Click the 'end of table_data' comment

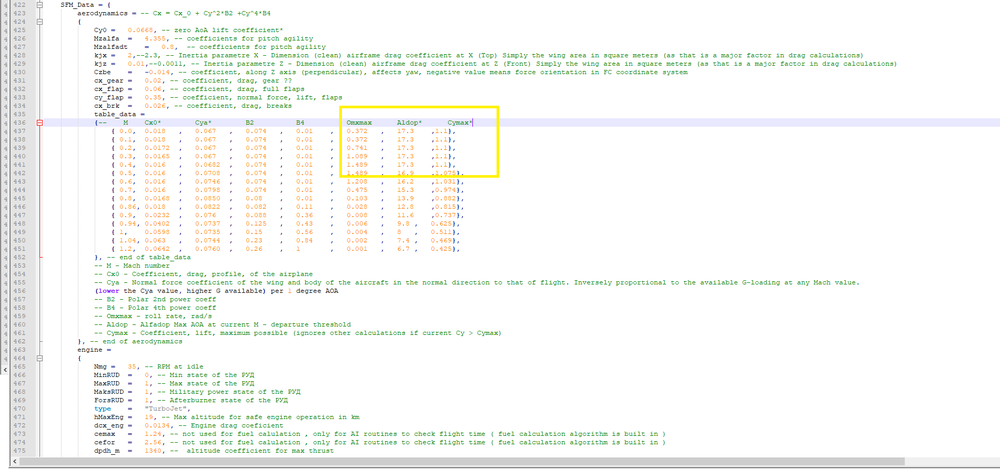tap(150, 257)
